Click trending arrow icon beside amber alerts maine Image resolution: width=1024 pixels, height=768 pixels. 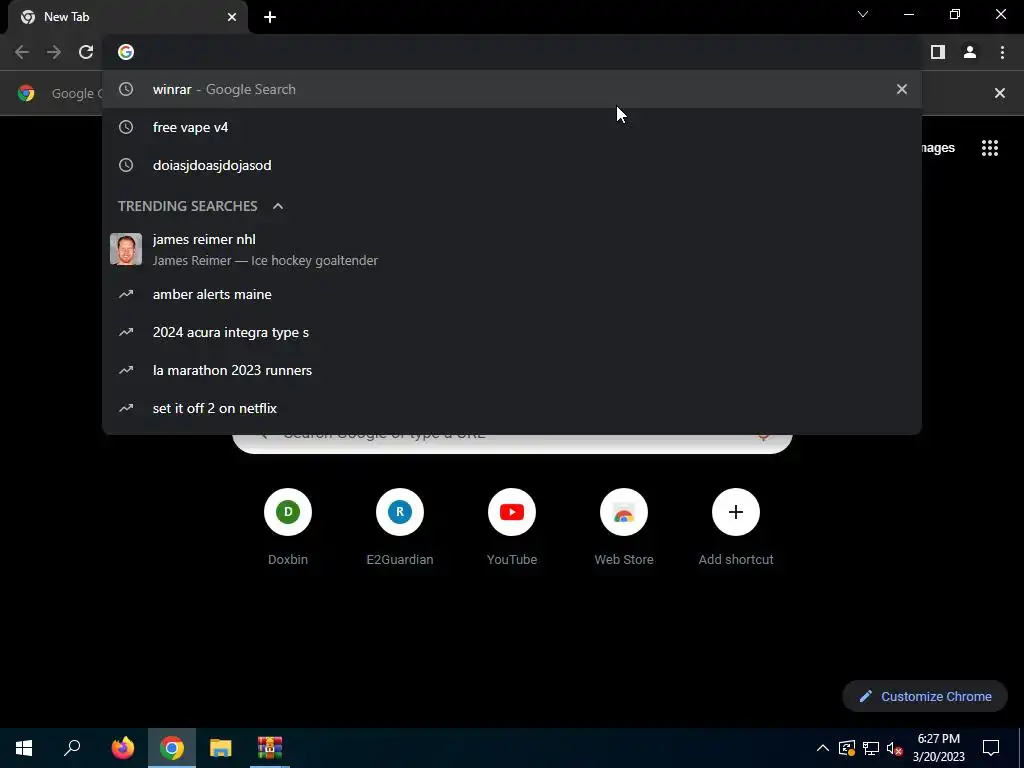click(x=126, y=295)
